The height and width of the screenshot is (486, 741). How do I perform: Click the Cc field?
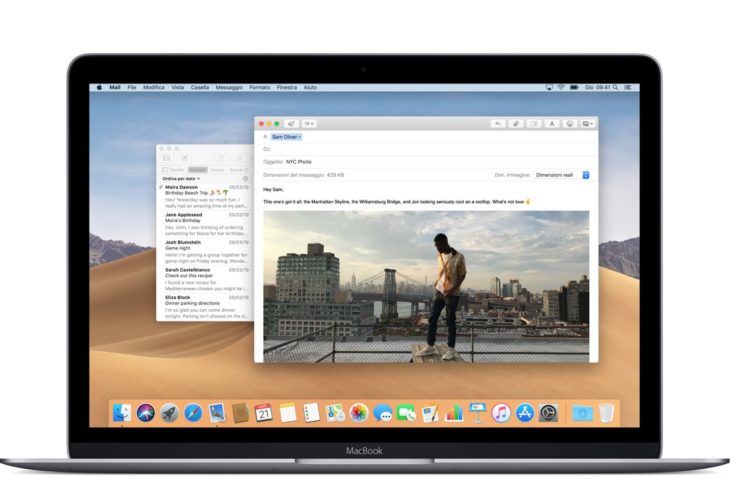tap(428, 149)
